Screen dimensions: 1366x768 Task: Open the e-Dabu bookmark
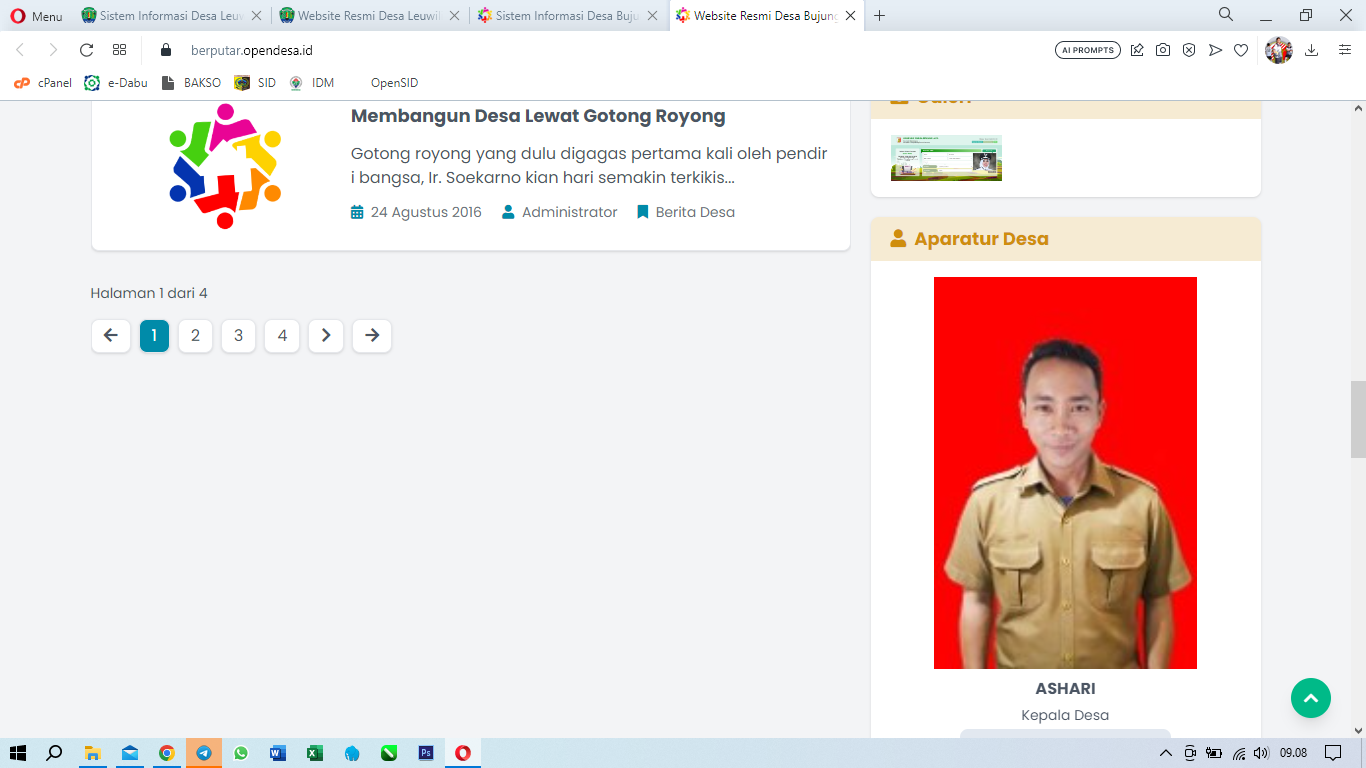pyautogui.click(x=112, y=83)
